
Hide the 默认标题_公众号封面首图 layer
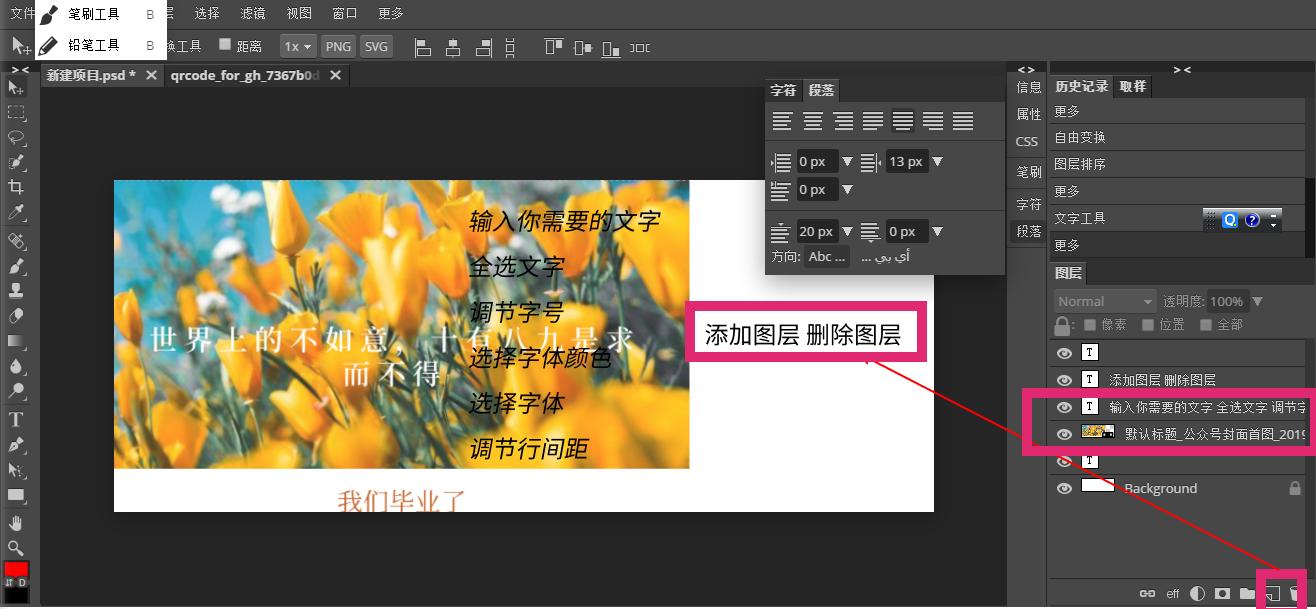1065,432
